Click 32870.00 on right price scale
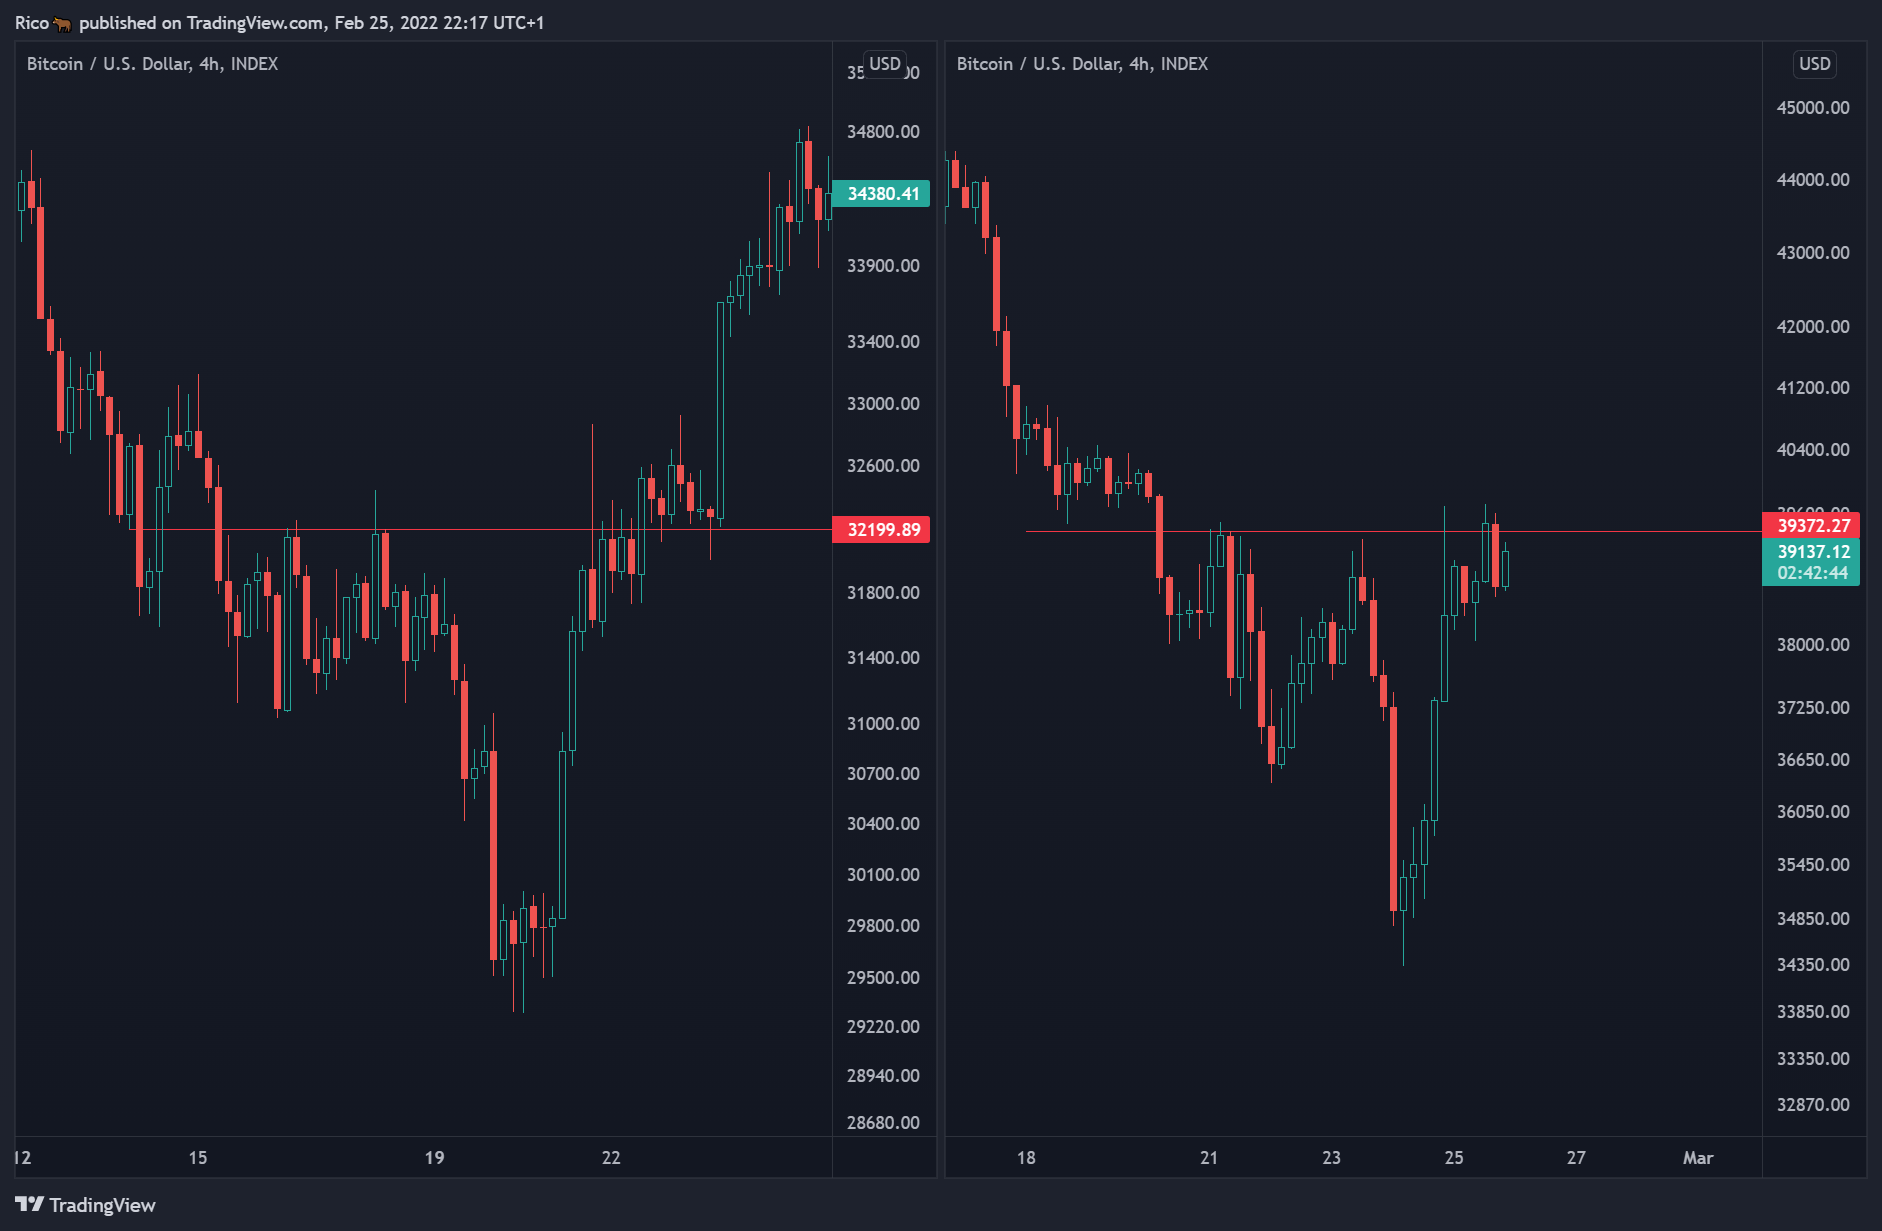The image size is (1882, 1231). point(1813,1105)
